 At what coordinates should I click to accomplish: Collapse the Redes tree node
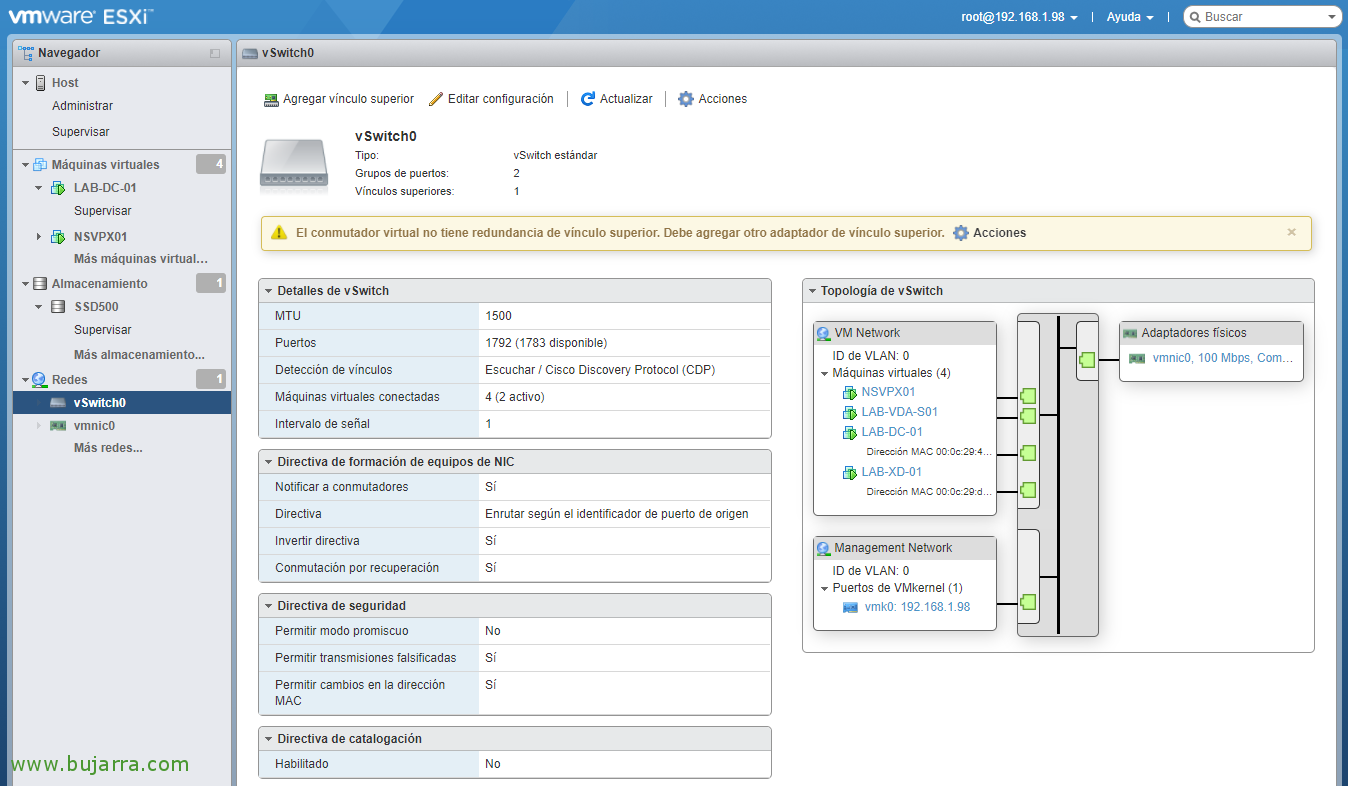pos(26,380)
